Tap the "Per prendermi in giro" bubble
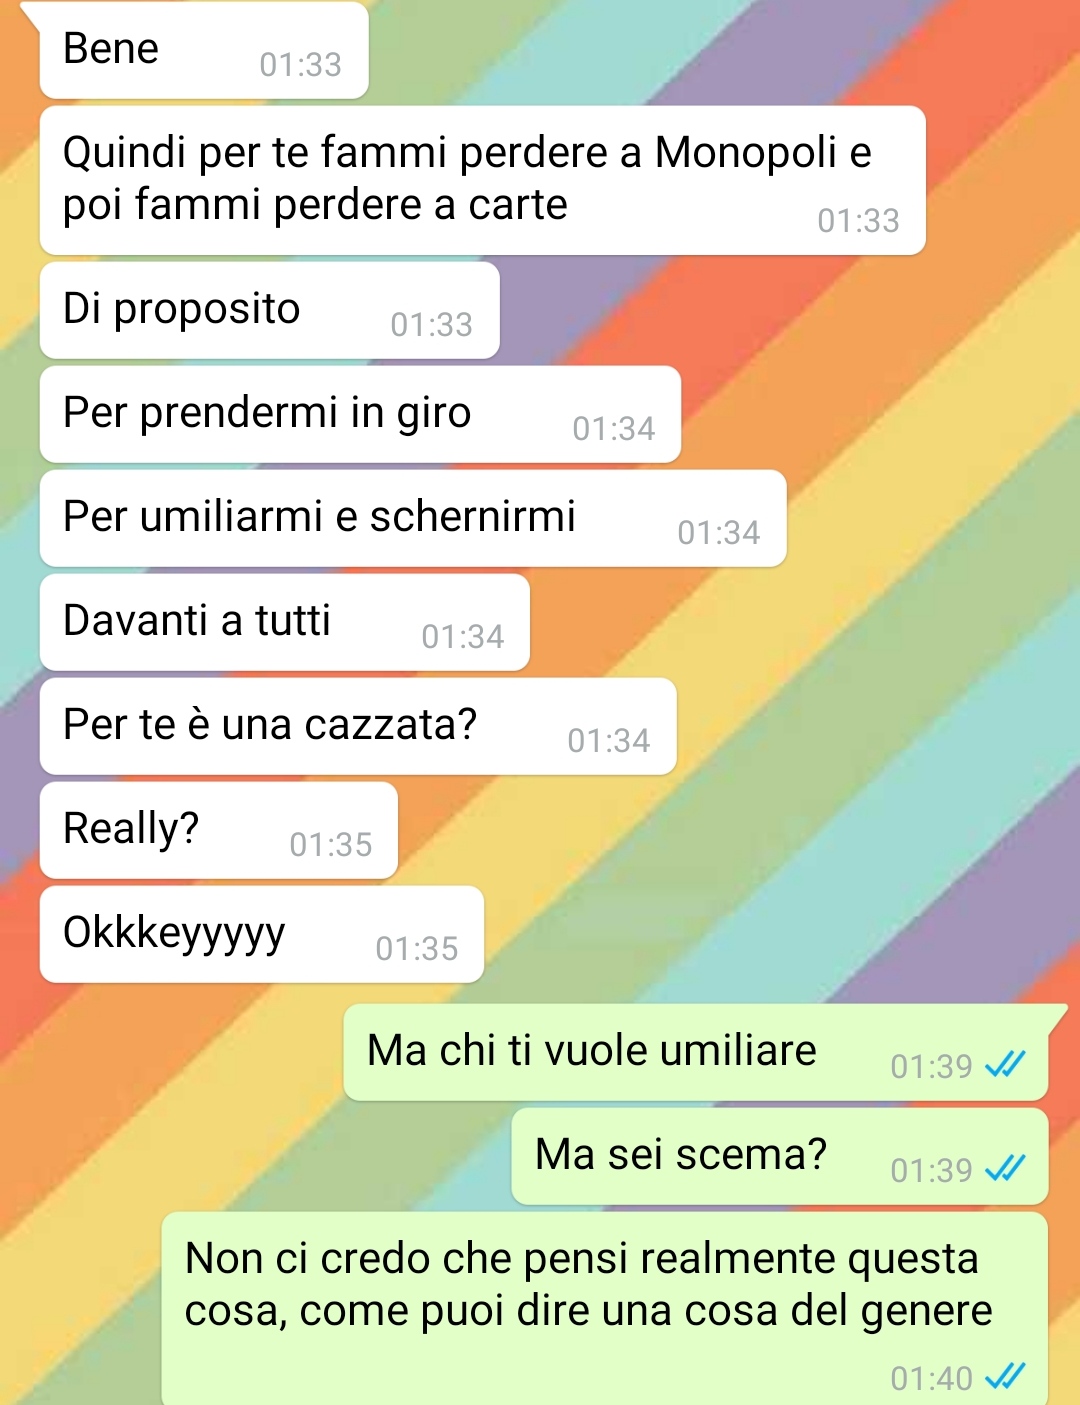Viewport: 1080px width, 1405px height. click(360, 414)
